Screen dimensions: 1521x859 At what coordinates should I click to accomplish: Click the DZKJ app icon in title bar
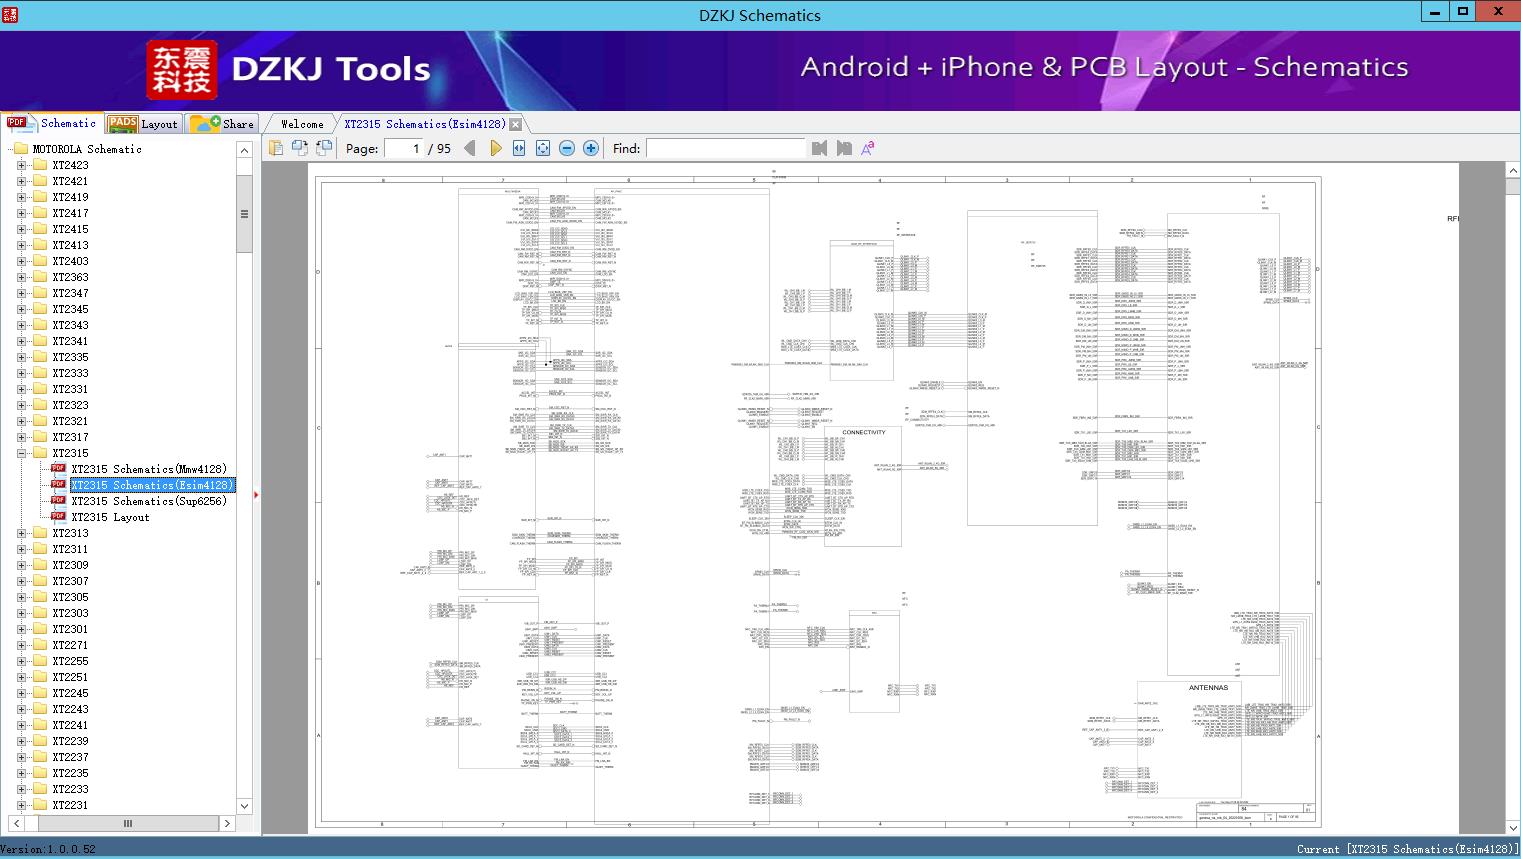tap(11, 15)
